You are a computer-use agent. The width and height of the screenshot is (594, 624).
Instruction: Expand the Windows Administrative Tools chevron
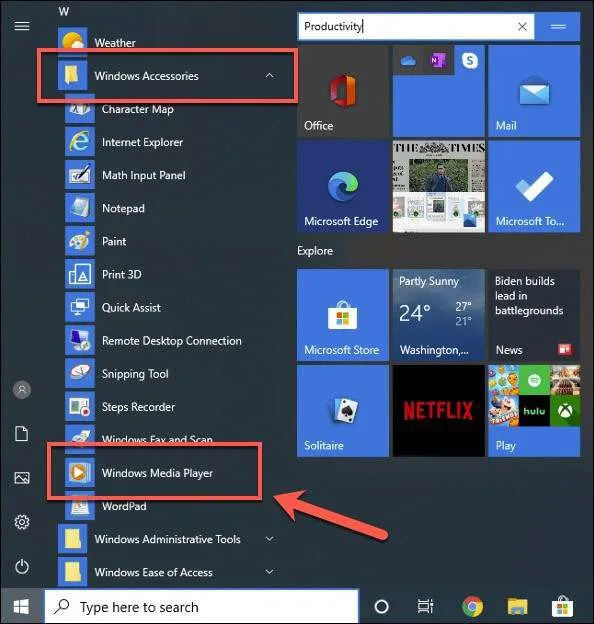(270, 539)
